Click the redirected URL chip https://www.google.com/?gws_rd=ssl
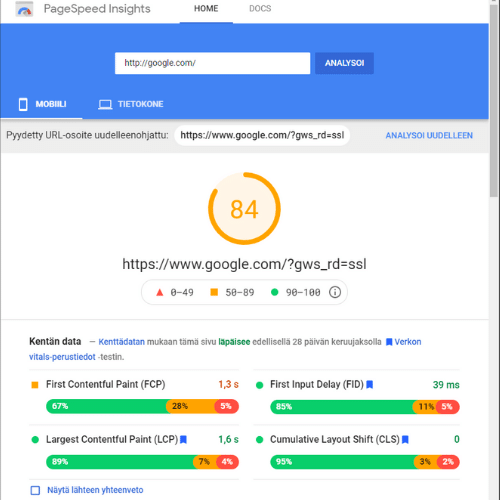500x500 pixels. (262, 135)
